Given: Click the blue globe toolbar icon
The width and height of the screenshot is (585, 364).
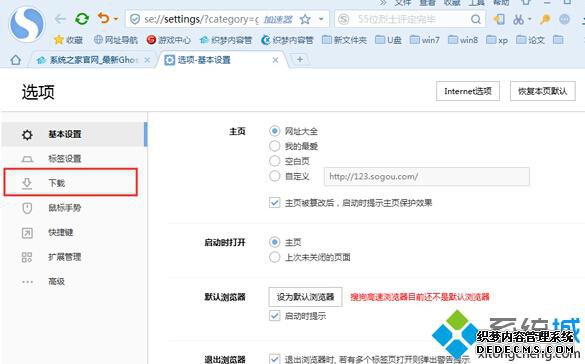Looking at the screenshot, I should [564, 19].
